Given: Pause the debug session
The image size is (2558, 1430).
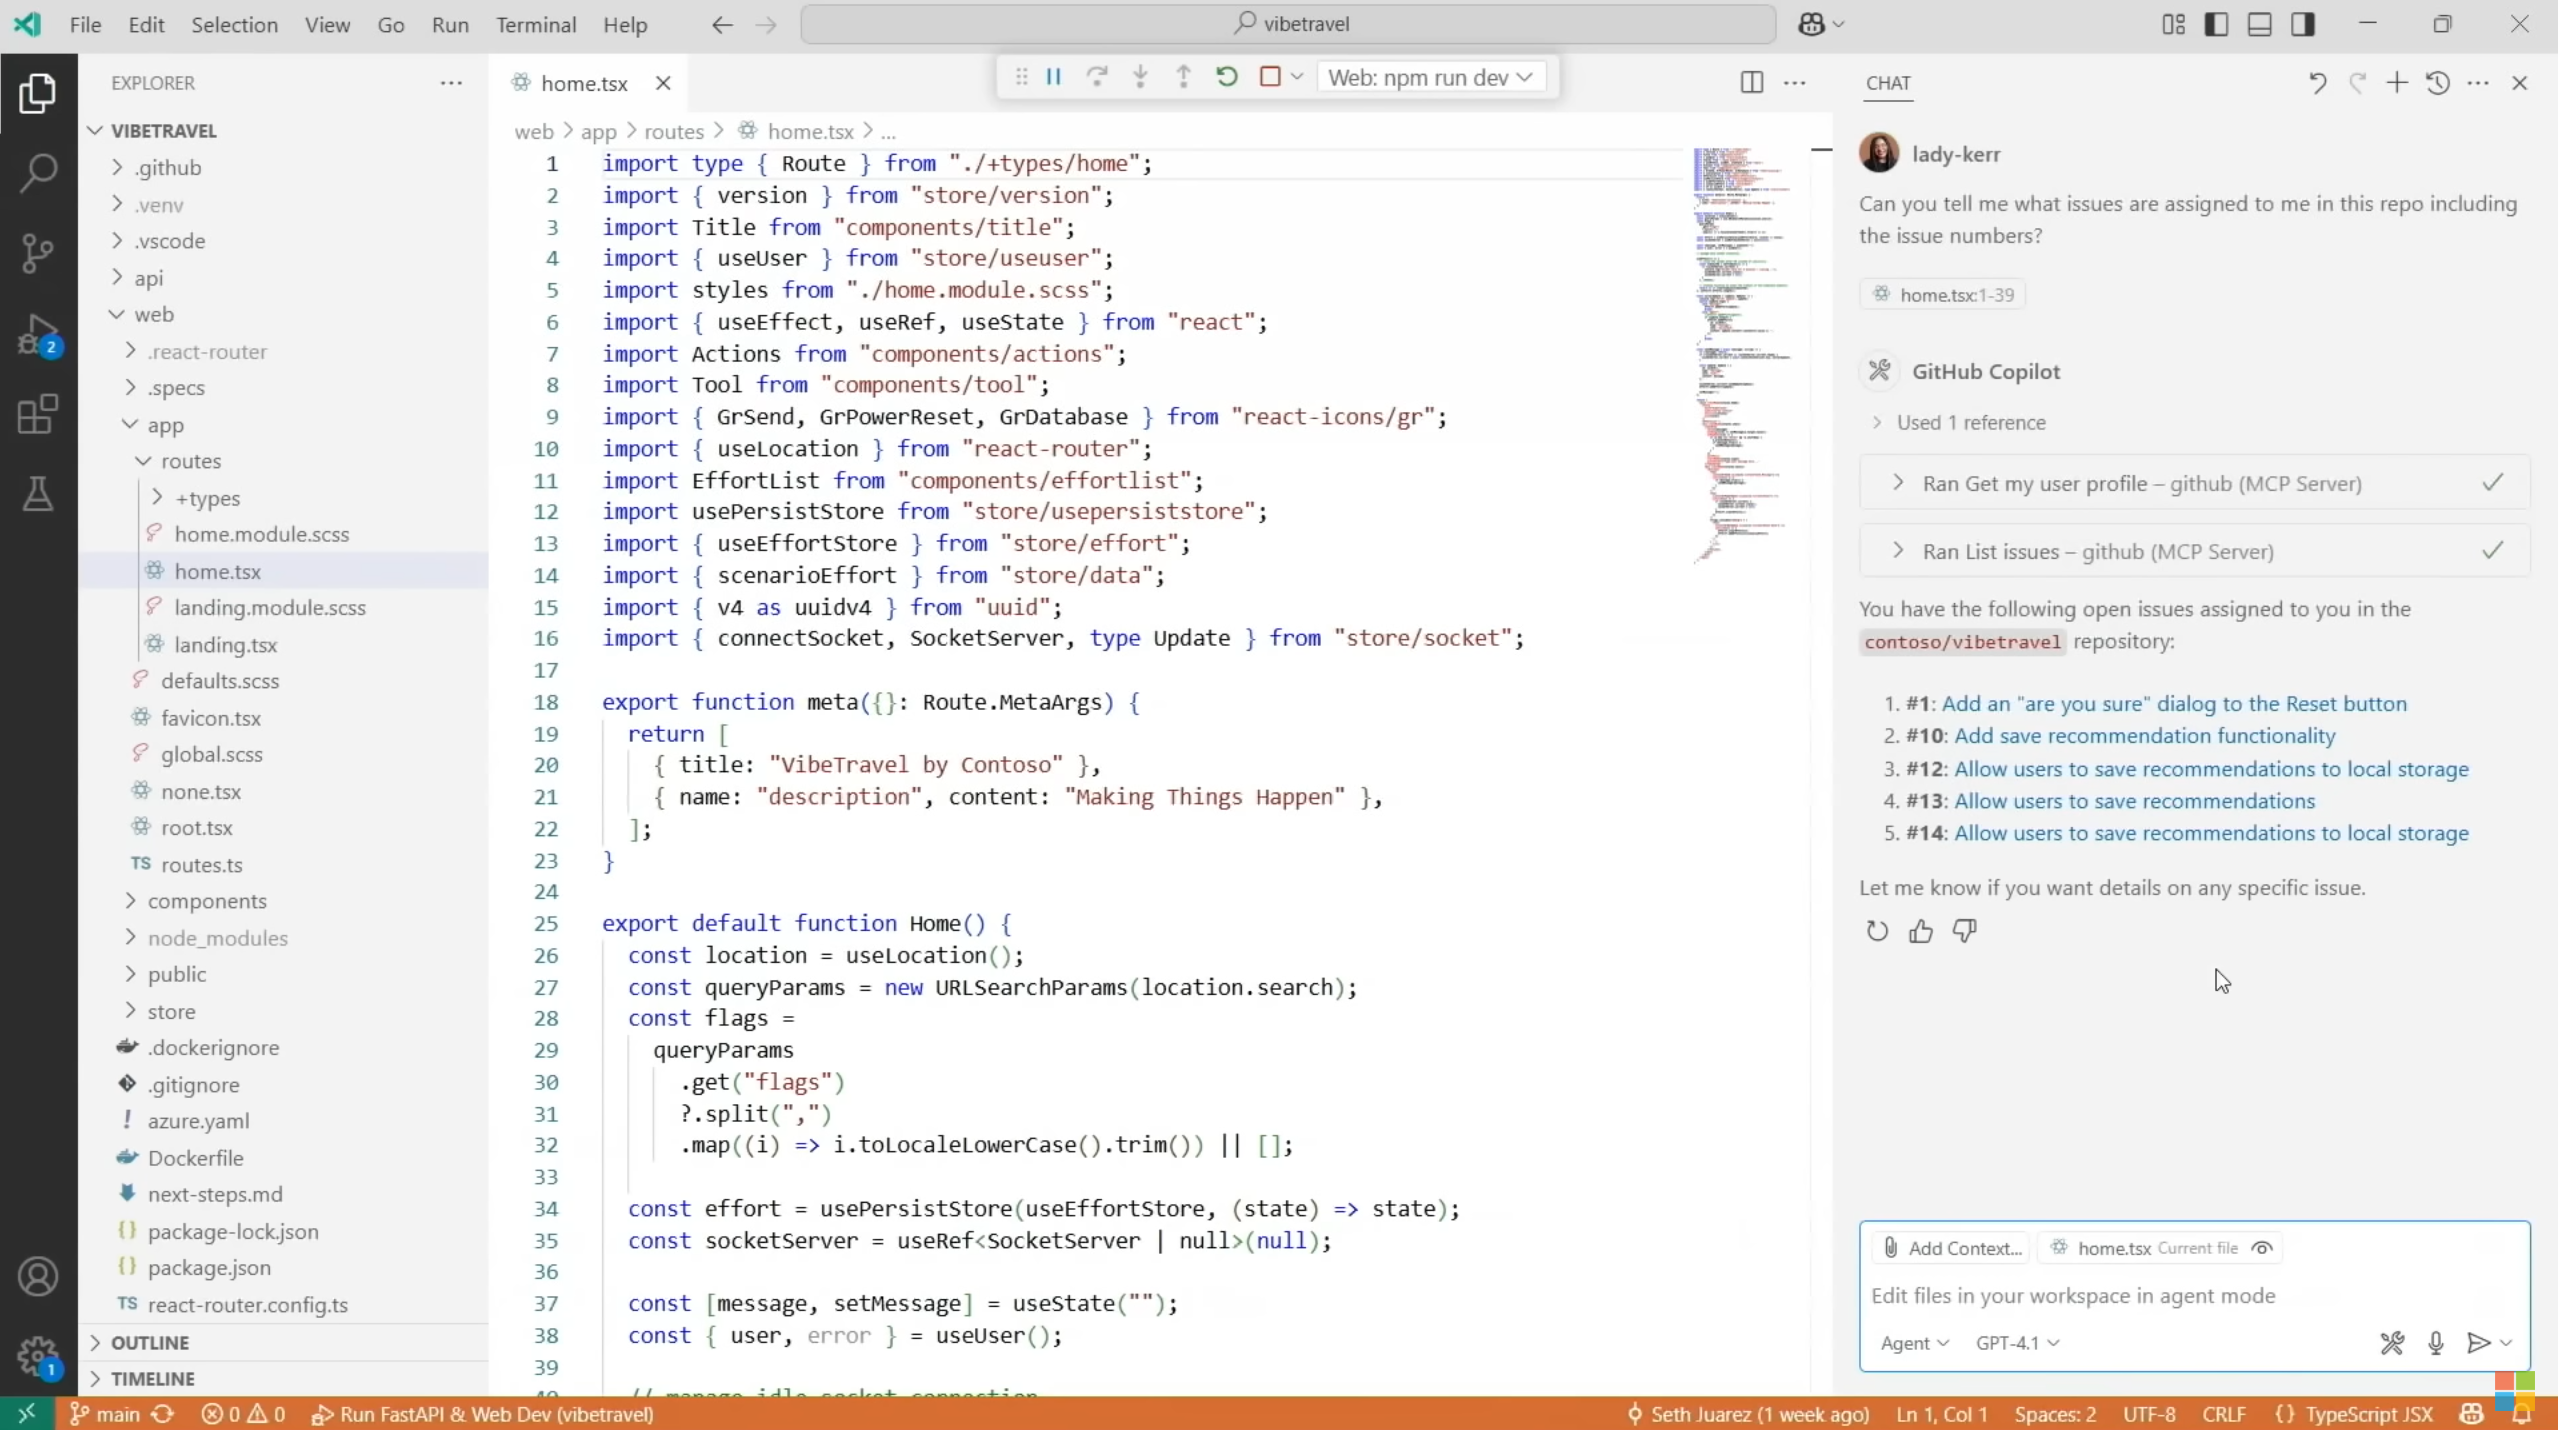Looking at the screenshot, I should tap(1053, 77).
